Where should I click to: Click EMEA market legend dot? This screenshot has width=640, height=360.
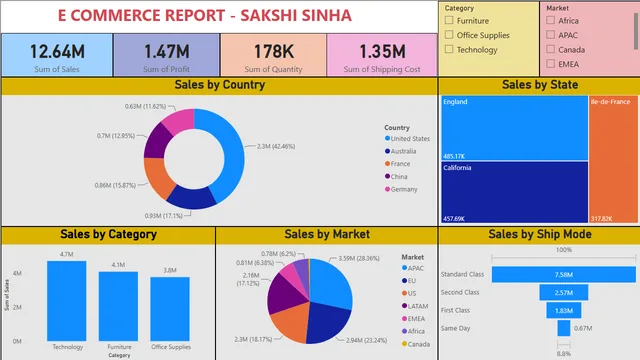(x=404, y=318)
